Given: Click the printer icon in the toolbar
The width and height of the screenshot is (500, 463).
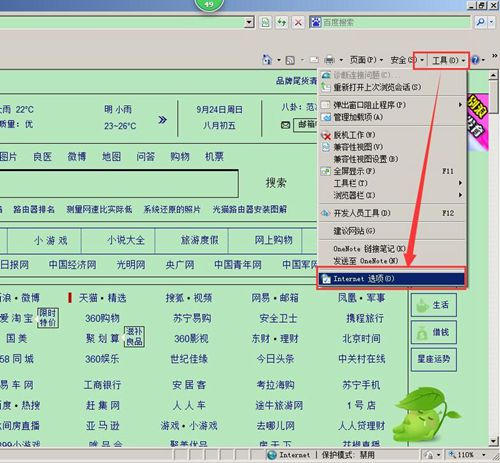Looking at the screenshot, I should pyautogui.click(x=329, y=60).
